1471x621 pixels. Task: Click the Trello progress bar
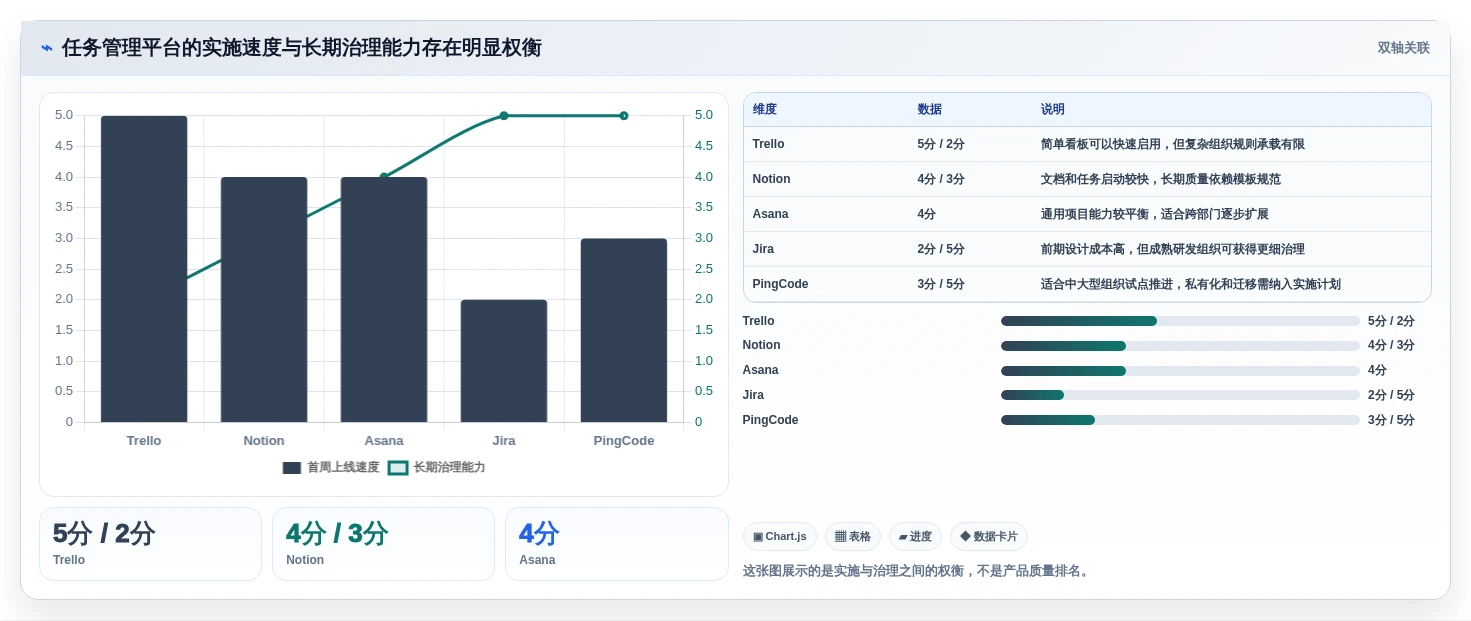pyautogui.click(x=1180, y=321)
